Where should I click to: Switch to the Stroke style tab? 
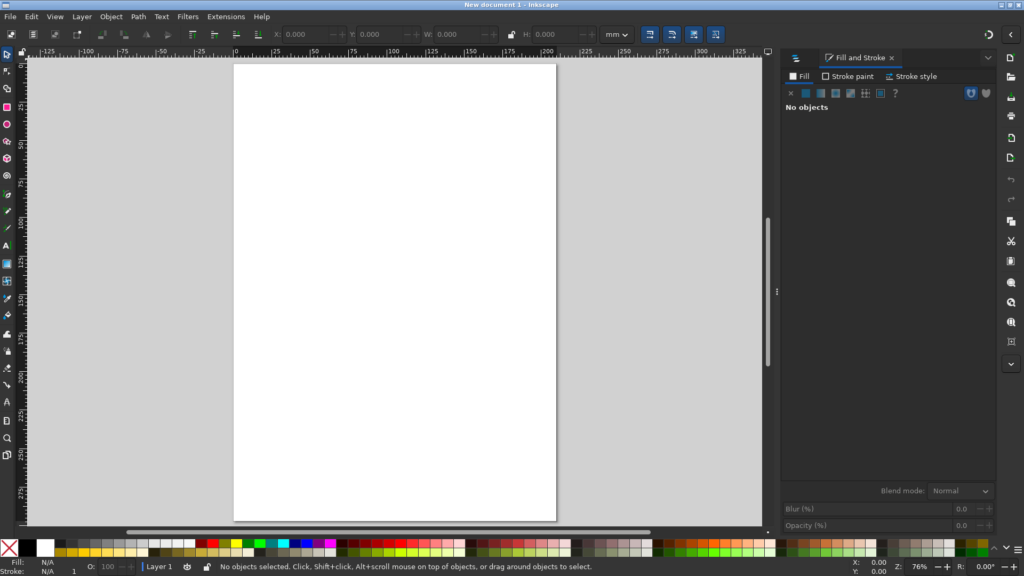(x=911, y=76)
